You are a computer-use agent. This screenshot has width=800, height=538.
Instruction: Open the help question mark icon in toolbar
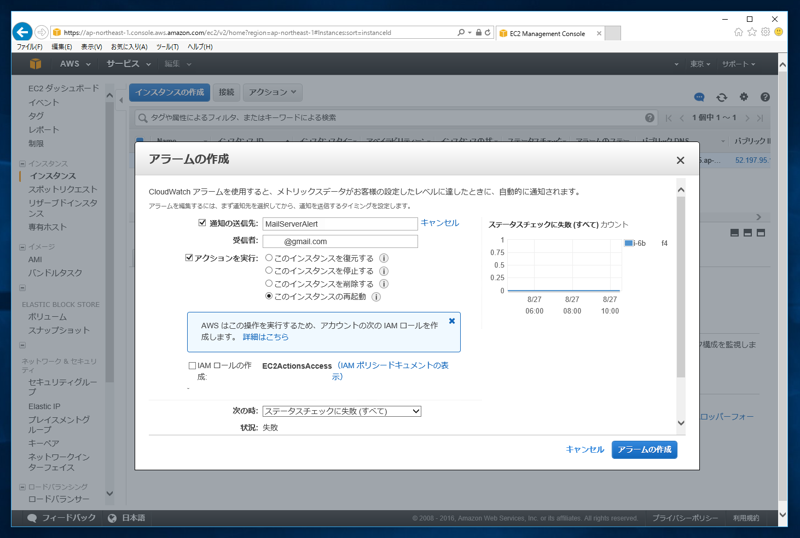tap(765, 96)
